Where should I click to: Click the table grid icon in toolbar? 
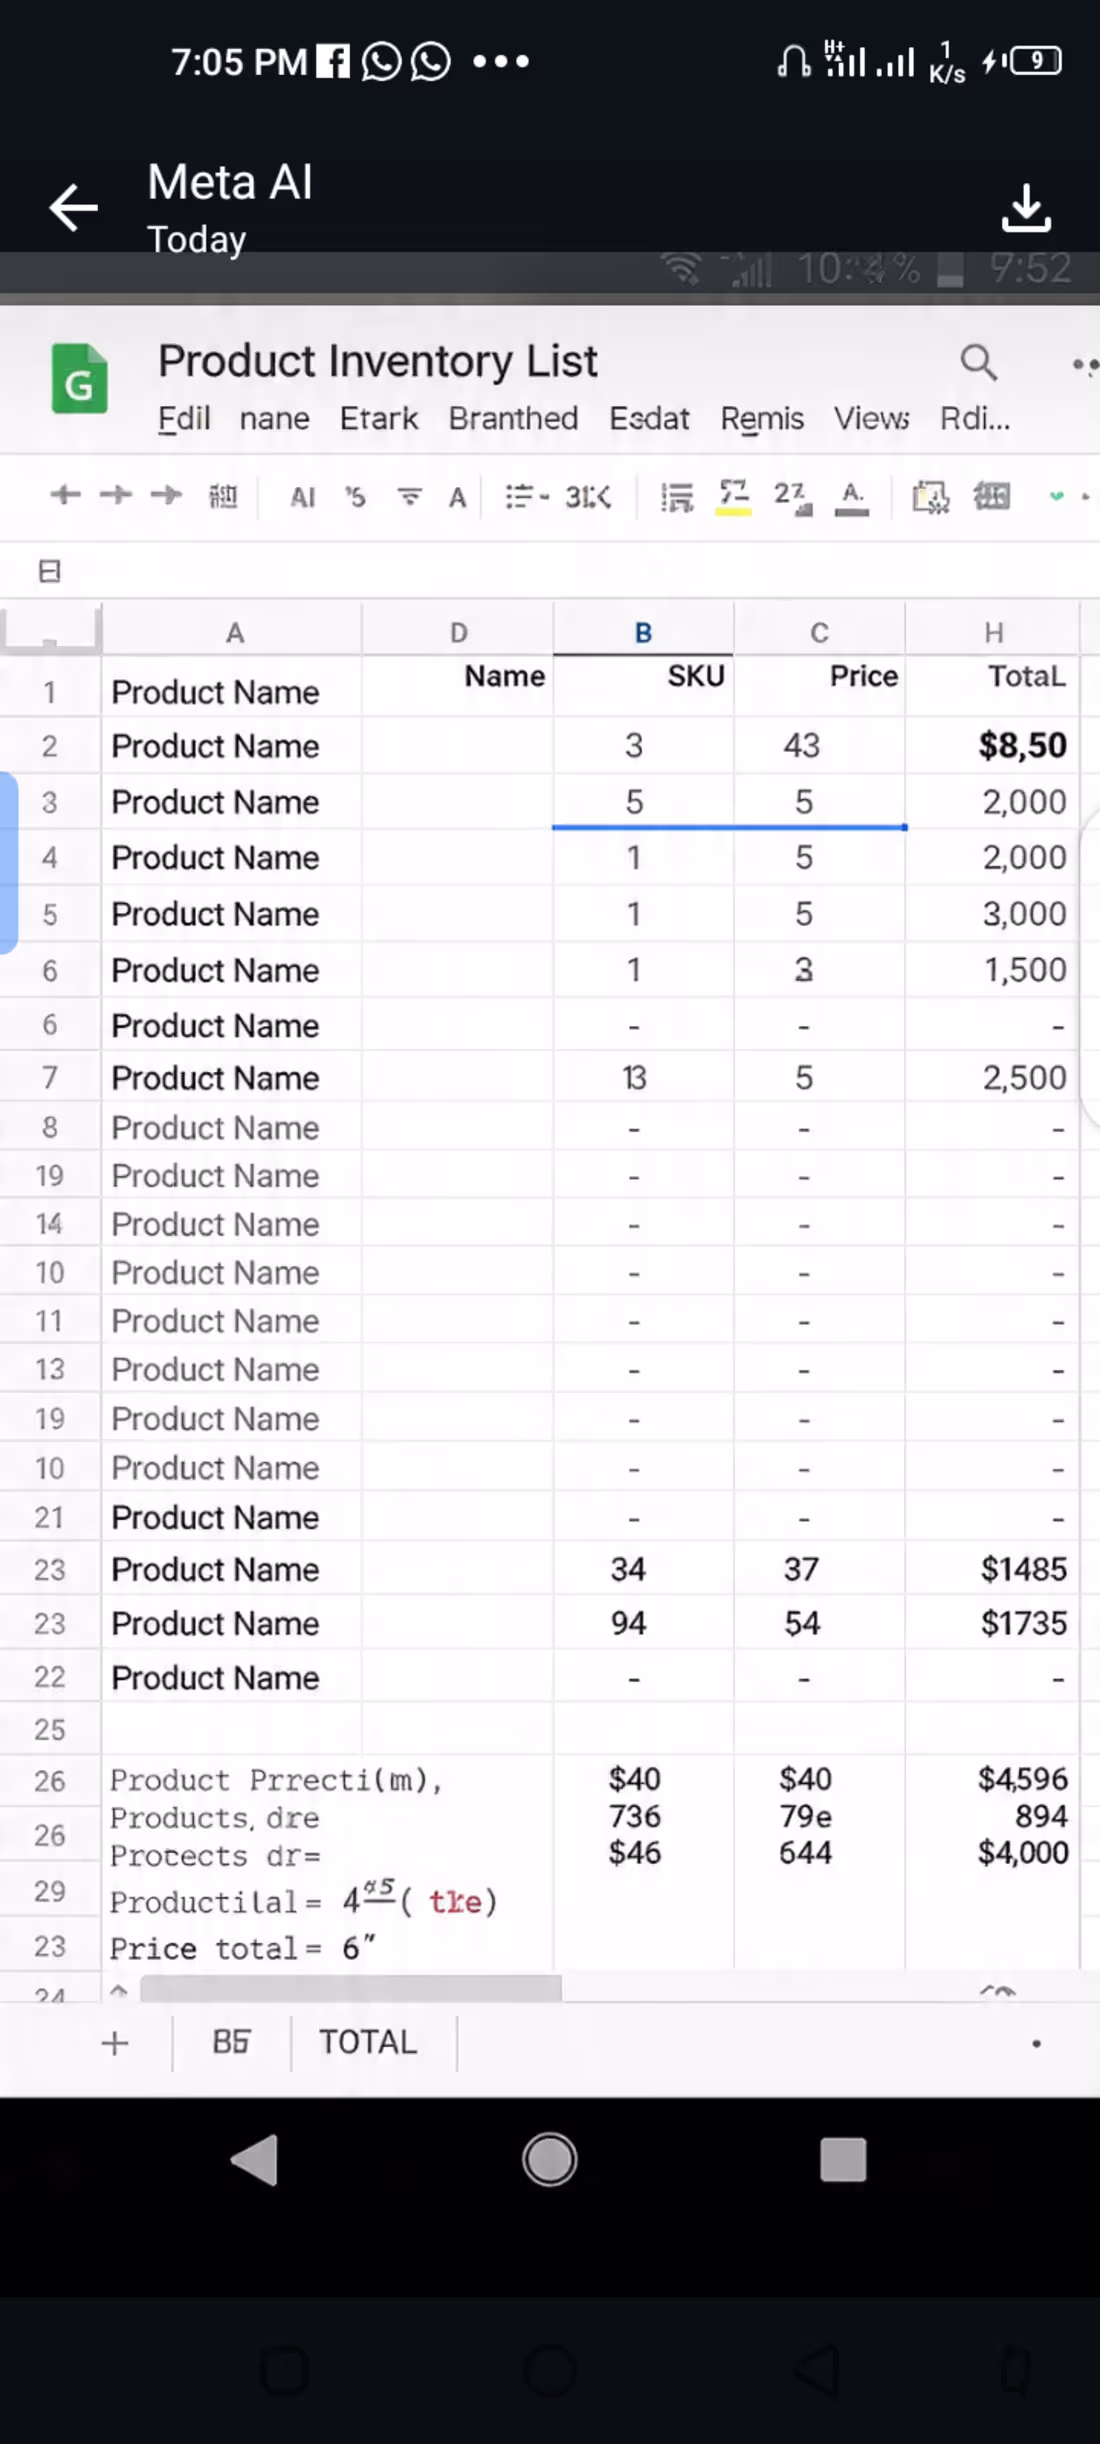pos(992,496)
